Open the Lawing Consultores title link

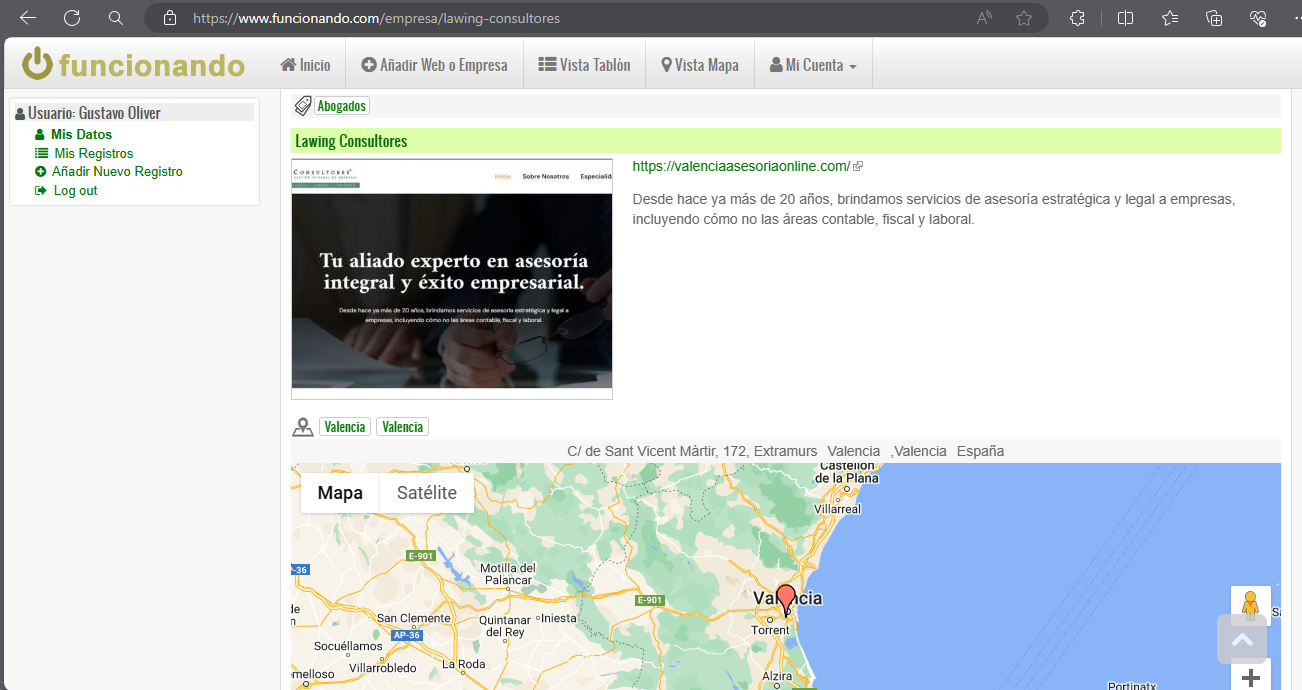pos(351,141)
